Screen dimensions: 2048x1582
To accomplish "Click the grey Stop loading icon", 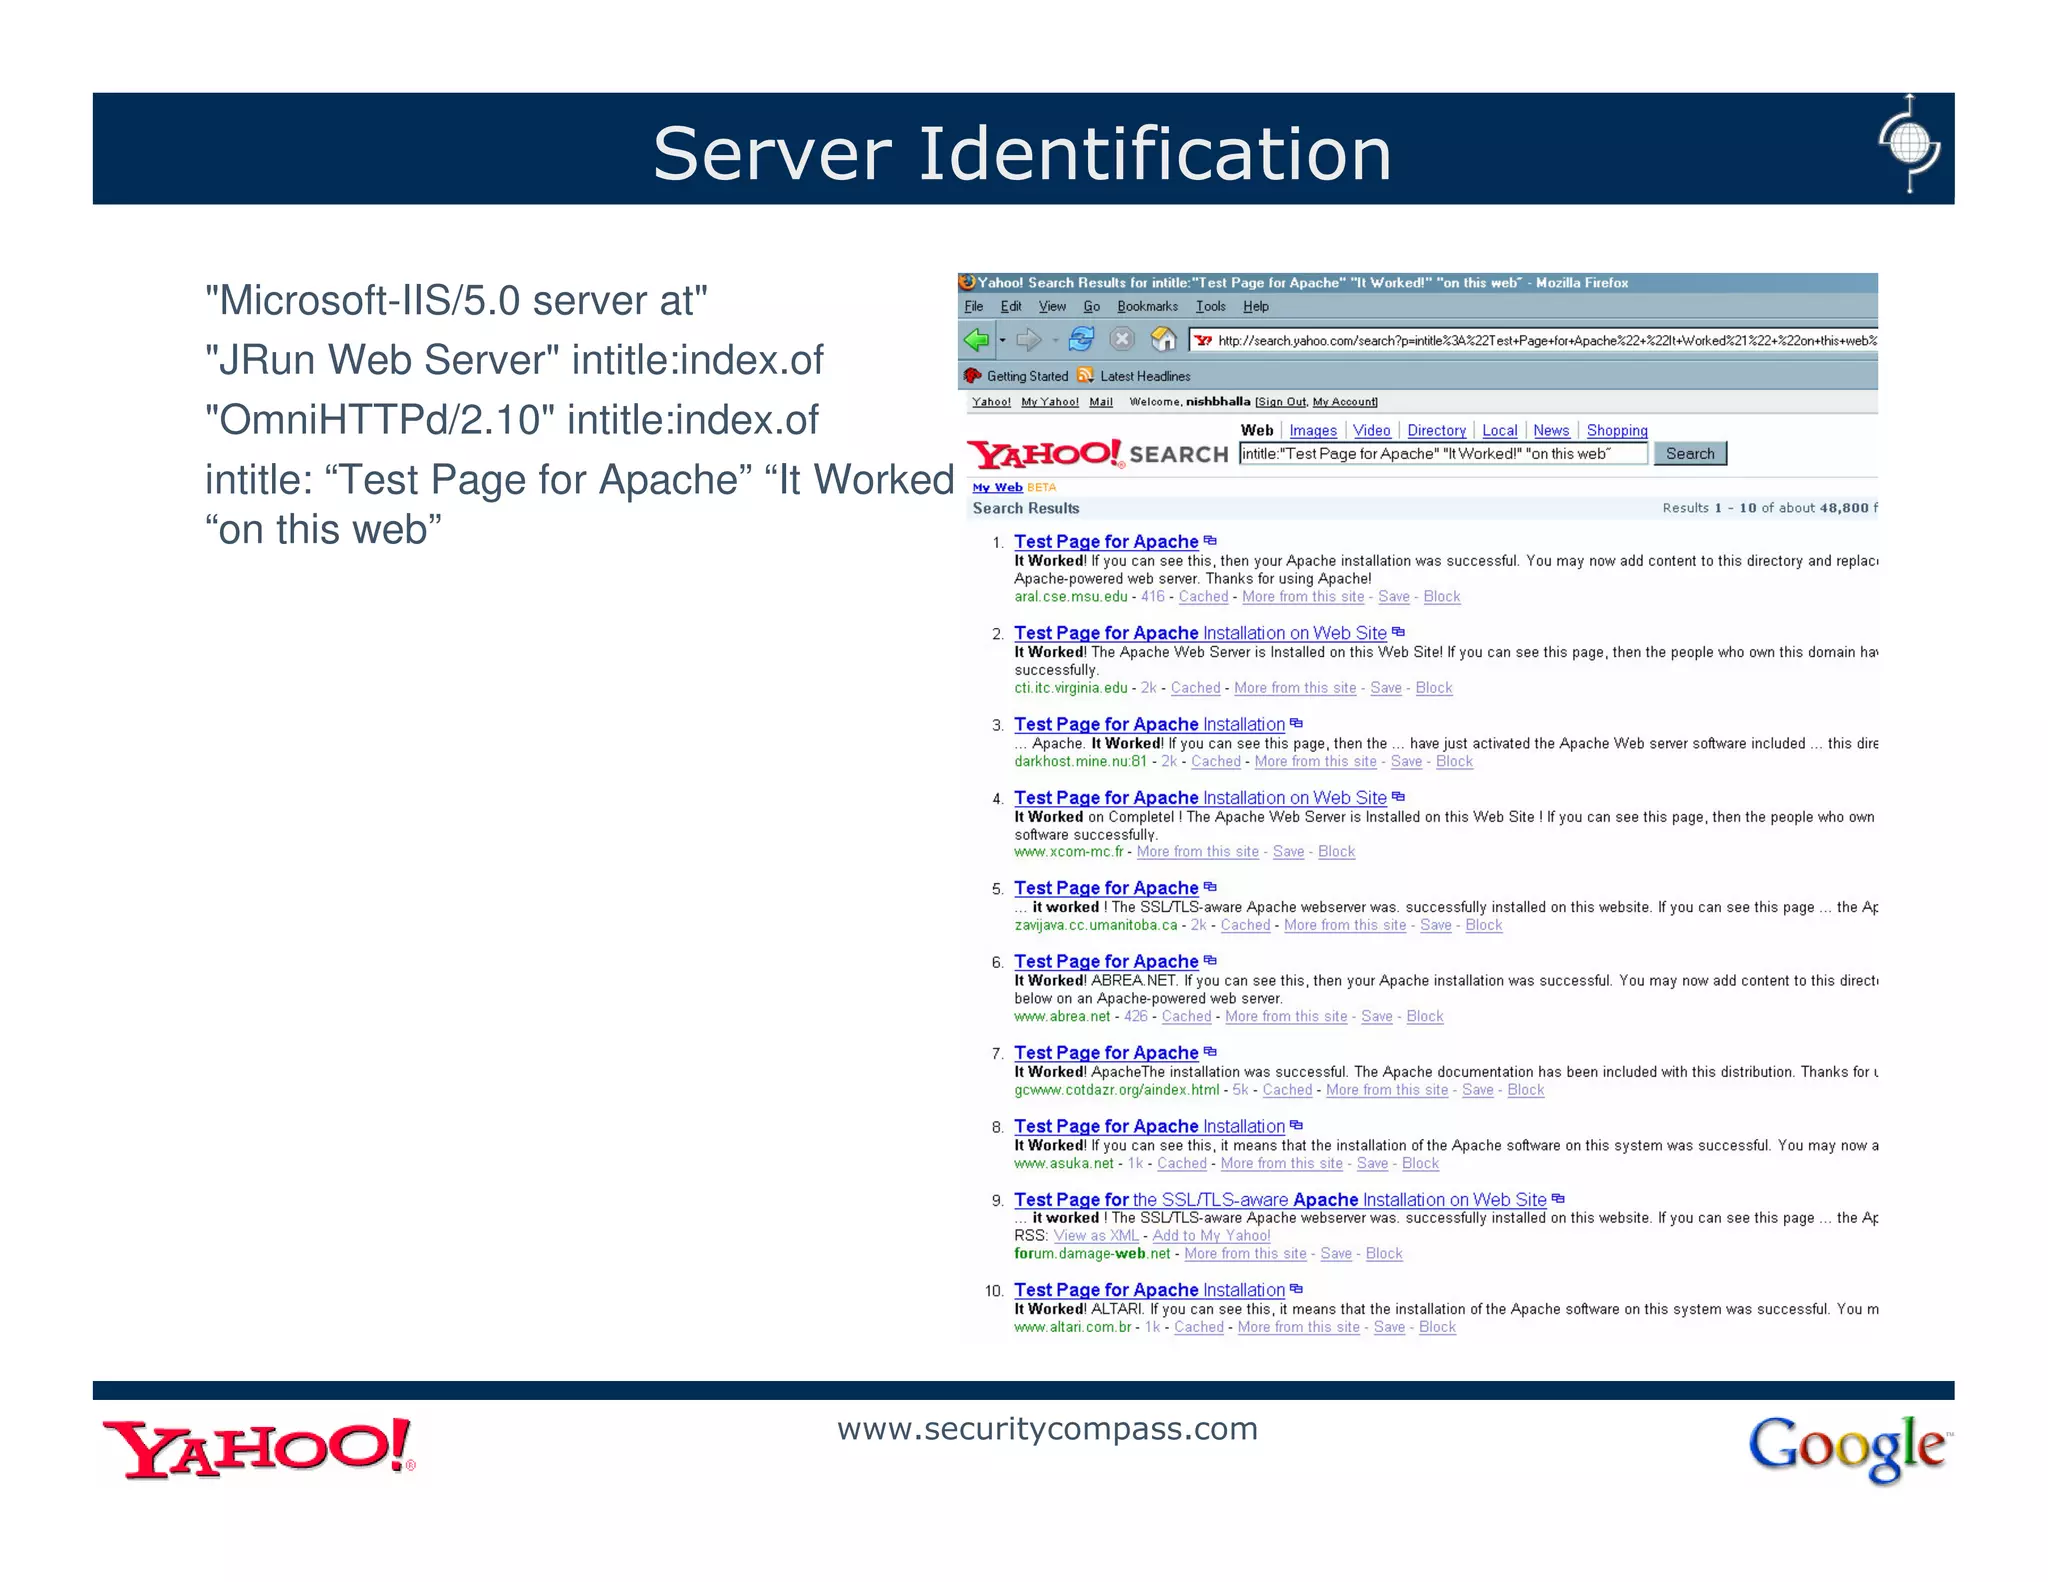I will pyautogui.click(x=1122, y=340).
